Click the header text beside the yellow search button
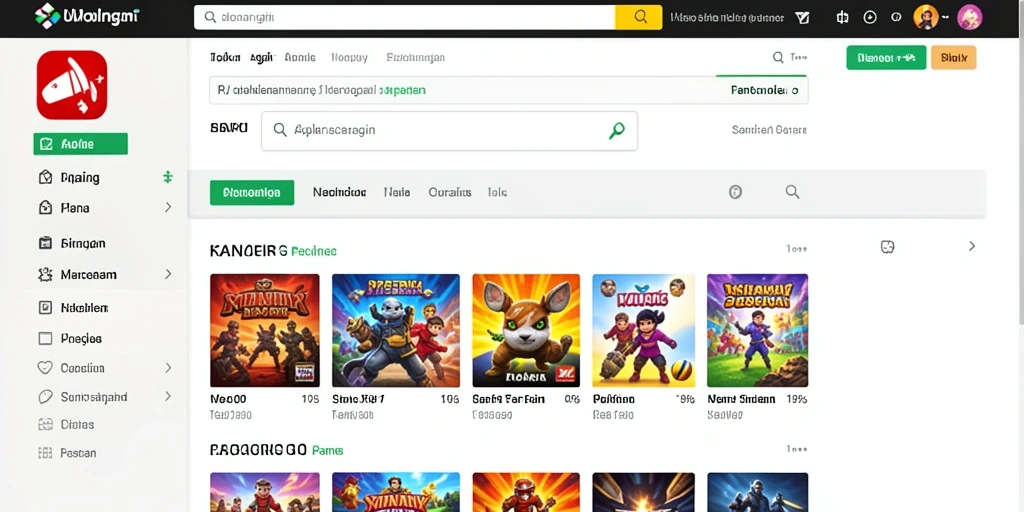Image resolution: width=1024 pixels, height=512 pixels. tap(727, 18)
